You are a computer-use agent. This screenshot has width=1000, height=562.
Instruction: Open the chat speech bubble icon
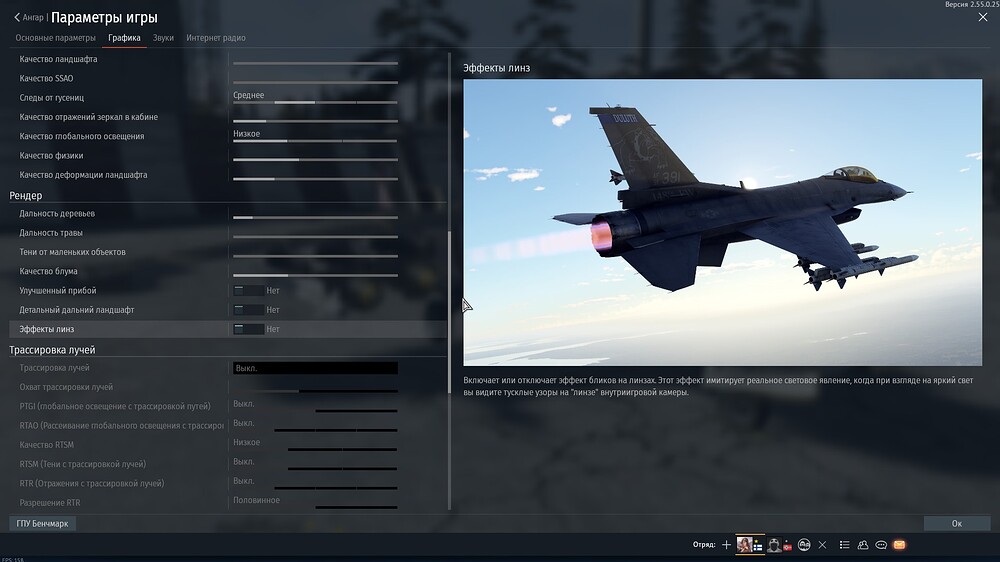coord(881,545)
